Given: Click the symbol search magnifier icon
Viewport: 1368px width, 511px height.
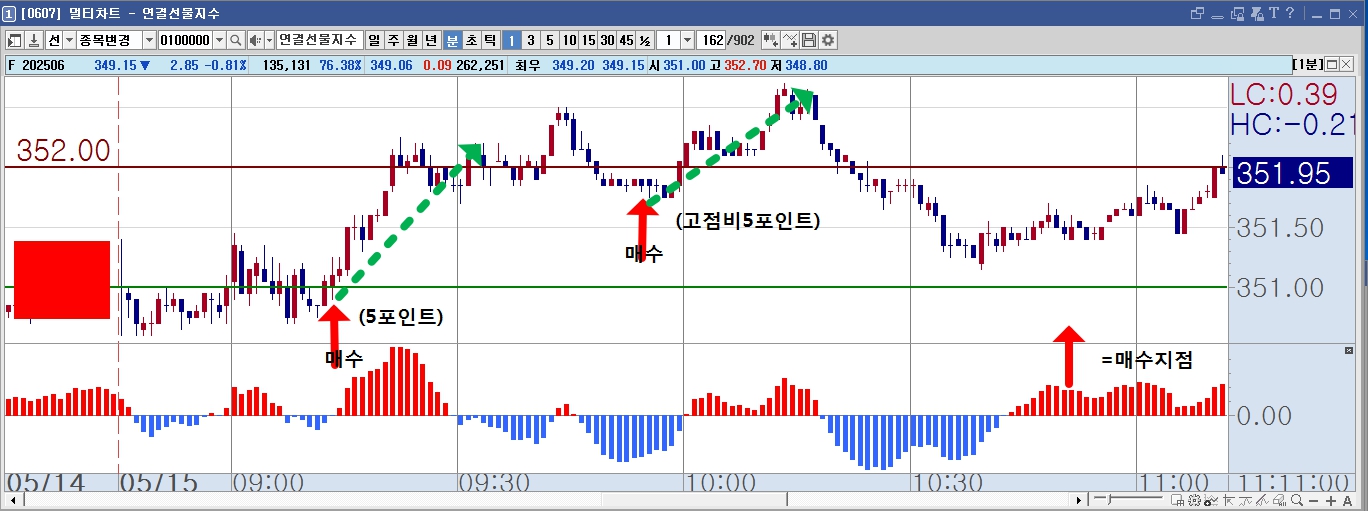Looking at the screenshot, I should click(x=236, y=40).
